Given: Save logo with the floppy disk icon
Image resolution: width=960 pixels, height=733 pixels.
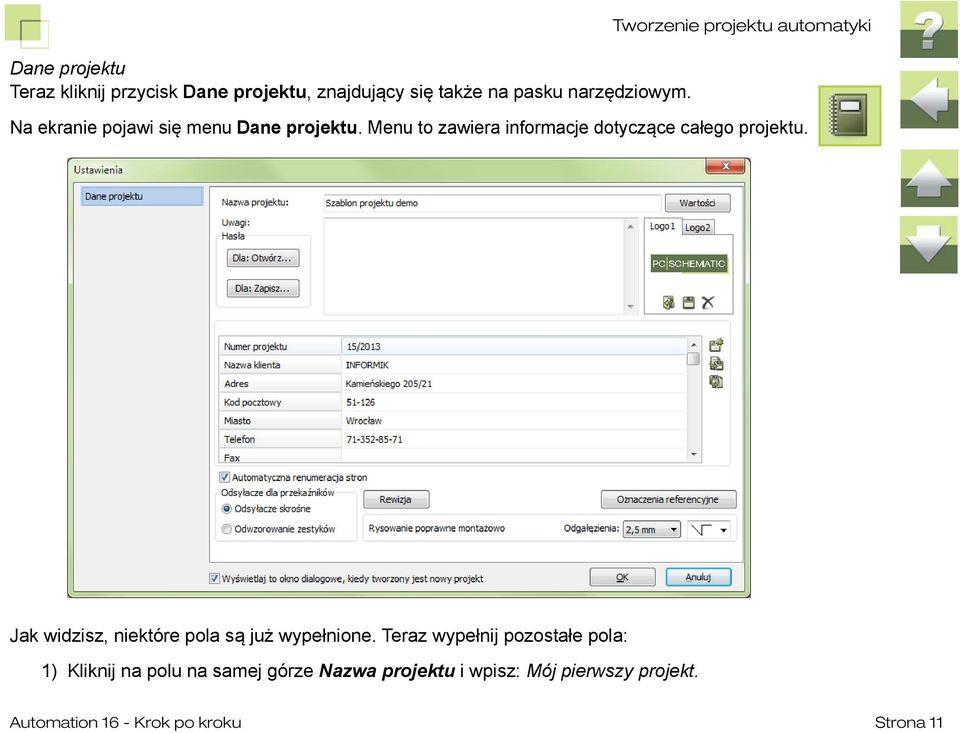Looking at the screenshot, I should 689,303.
